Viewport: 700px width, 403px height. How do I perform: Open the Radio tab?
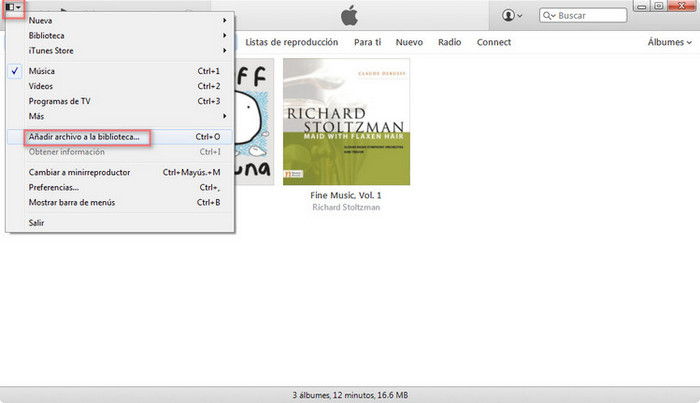(449, 42)
